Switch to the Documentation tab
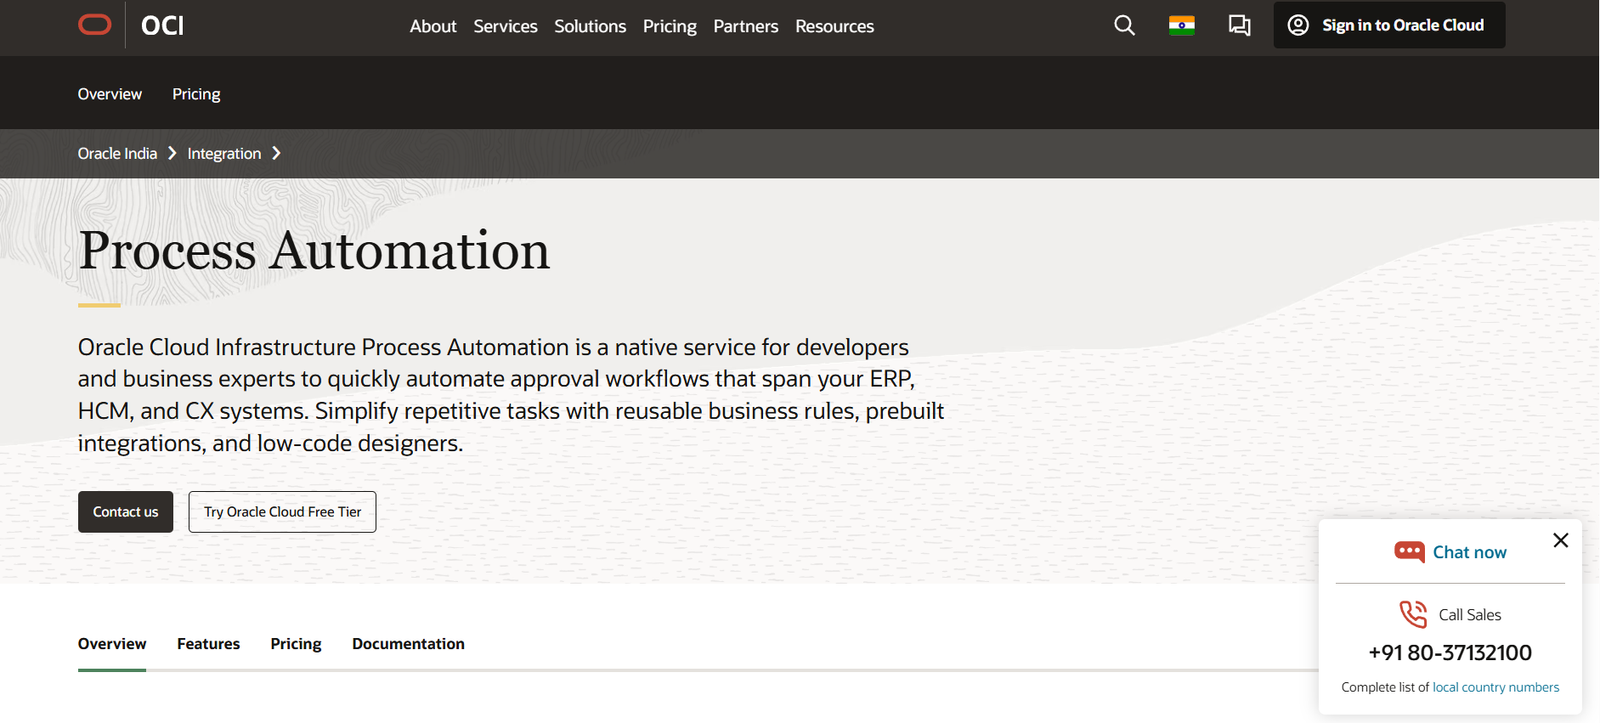 tap(408, 644)
